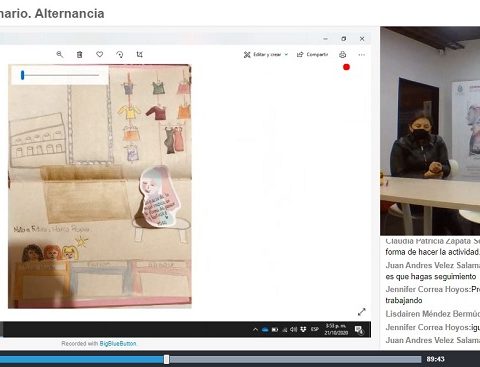Viewport: 480px width, 367px height.
Task: Select the crop tool icon
Action: (x=140, y=54)
